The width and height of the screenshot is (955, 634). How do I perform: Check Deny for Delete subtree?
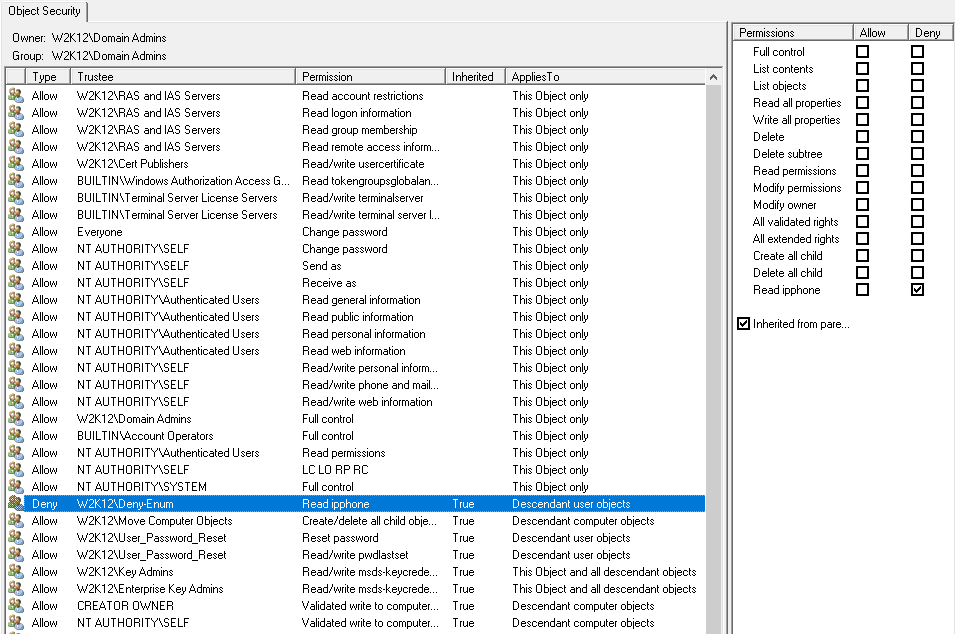tap(917, 154)
